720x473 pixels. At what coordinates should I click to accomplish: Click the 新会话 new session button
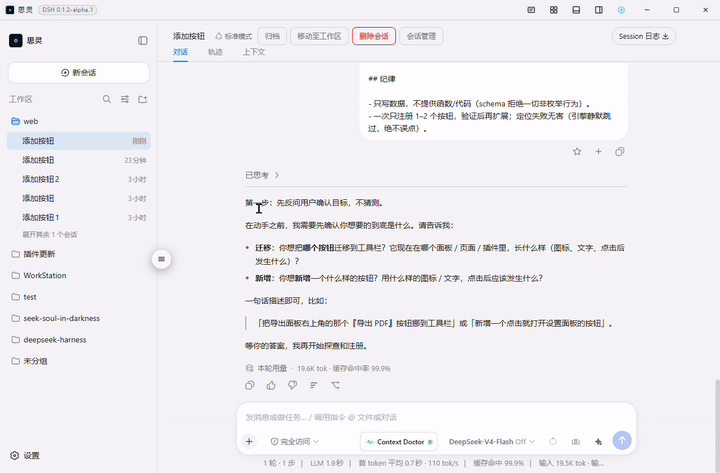click(x=79, y=73)
